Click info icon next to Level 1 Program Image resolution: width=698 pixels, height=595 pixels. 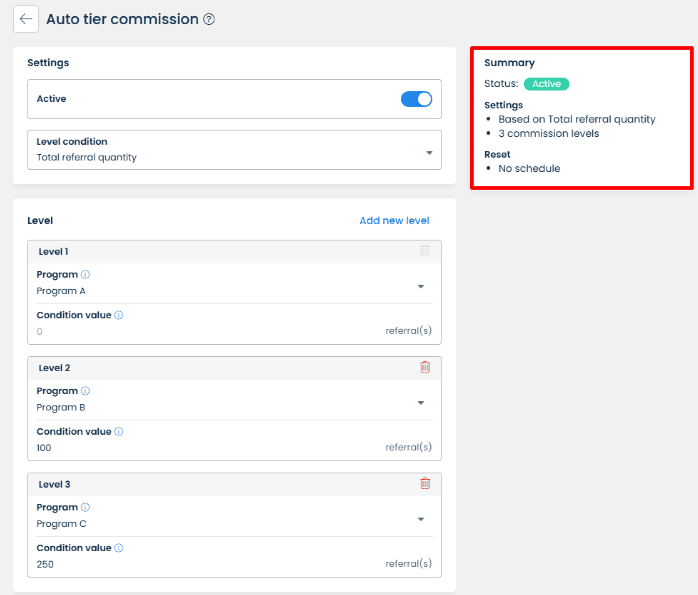[85, 275]
